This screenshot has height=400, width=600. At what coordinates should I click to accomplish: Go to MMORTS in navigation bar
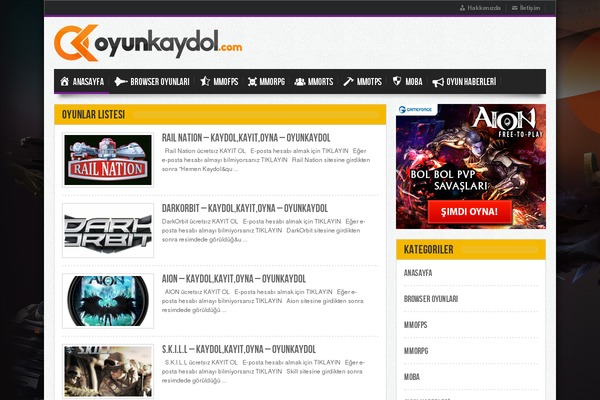coord(321,82)
